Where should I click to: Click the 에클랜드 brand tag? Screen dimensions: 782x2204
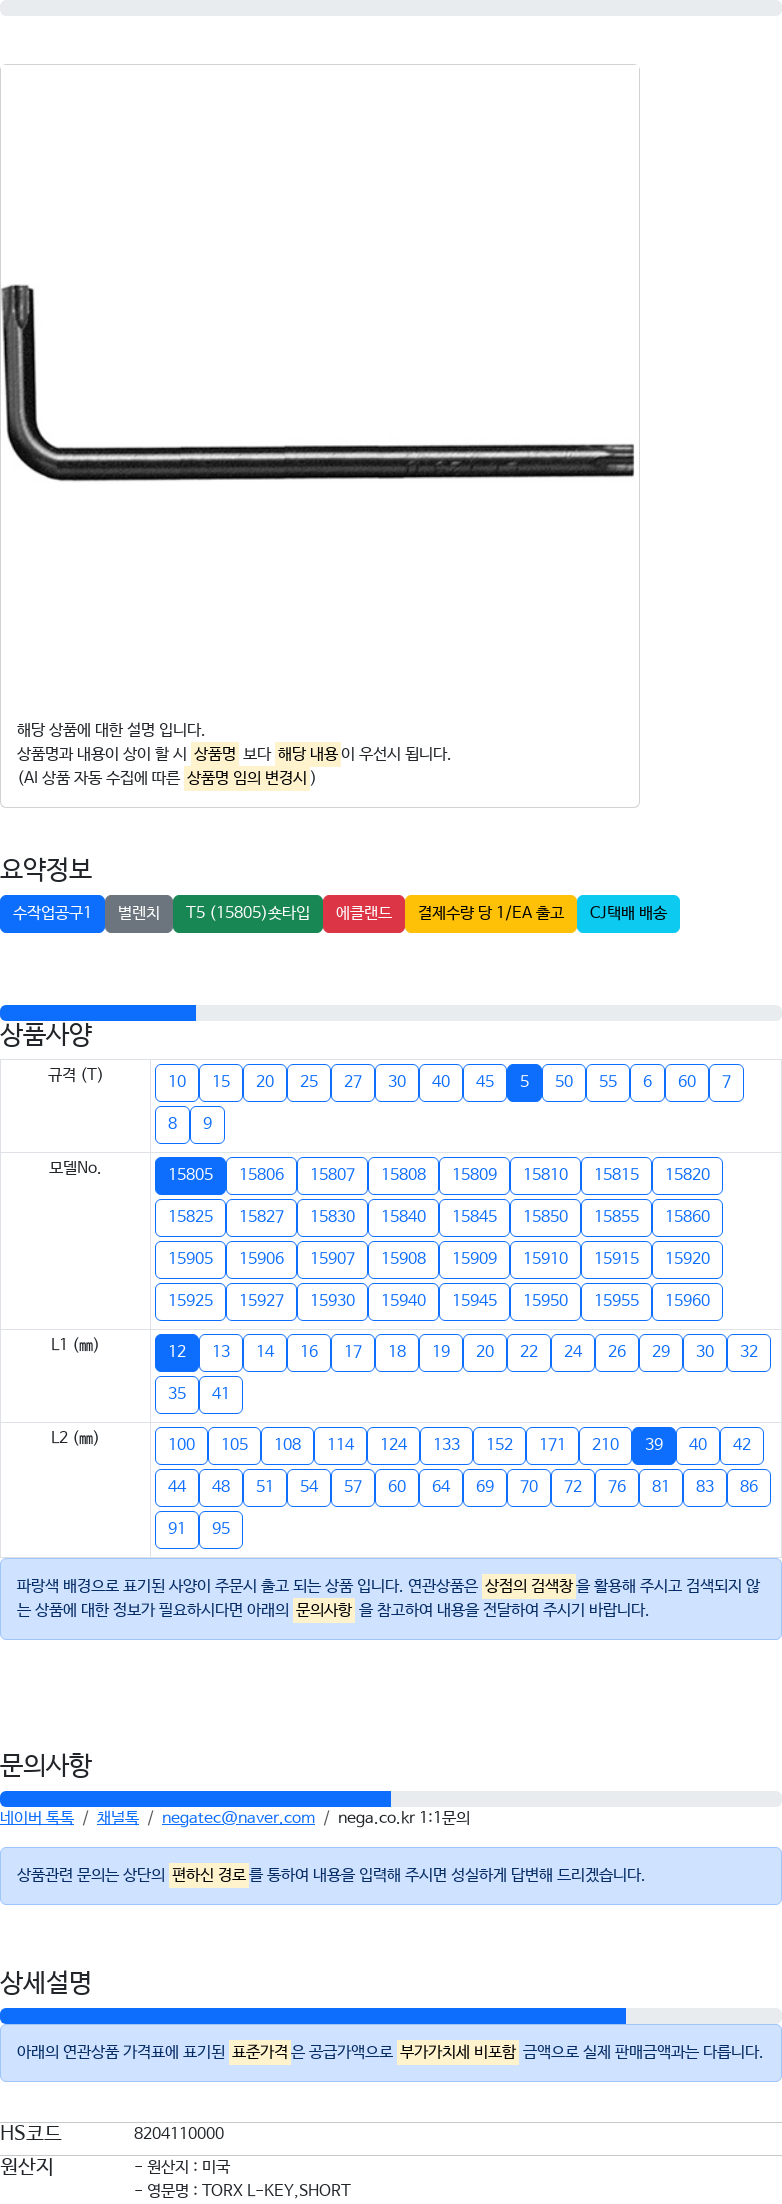click(364, 914)
